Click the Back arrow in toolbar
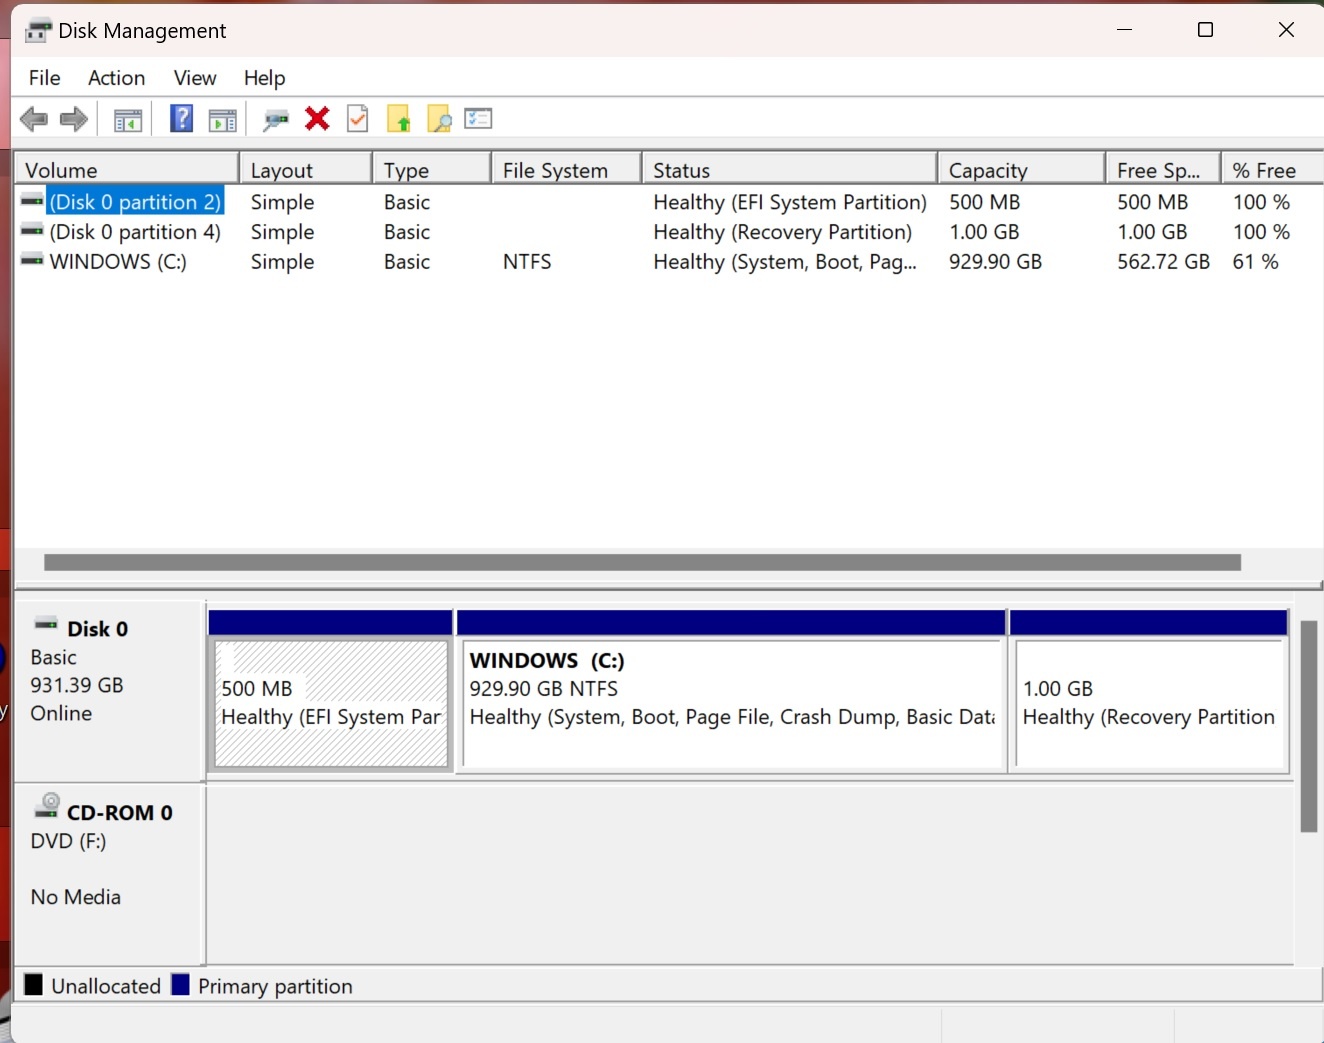The width and height of the screenshot is (1324, 1043). click(x=33, y=119)
